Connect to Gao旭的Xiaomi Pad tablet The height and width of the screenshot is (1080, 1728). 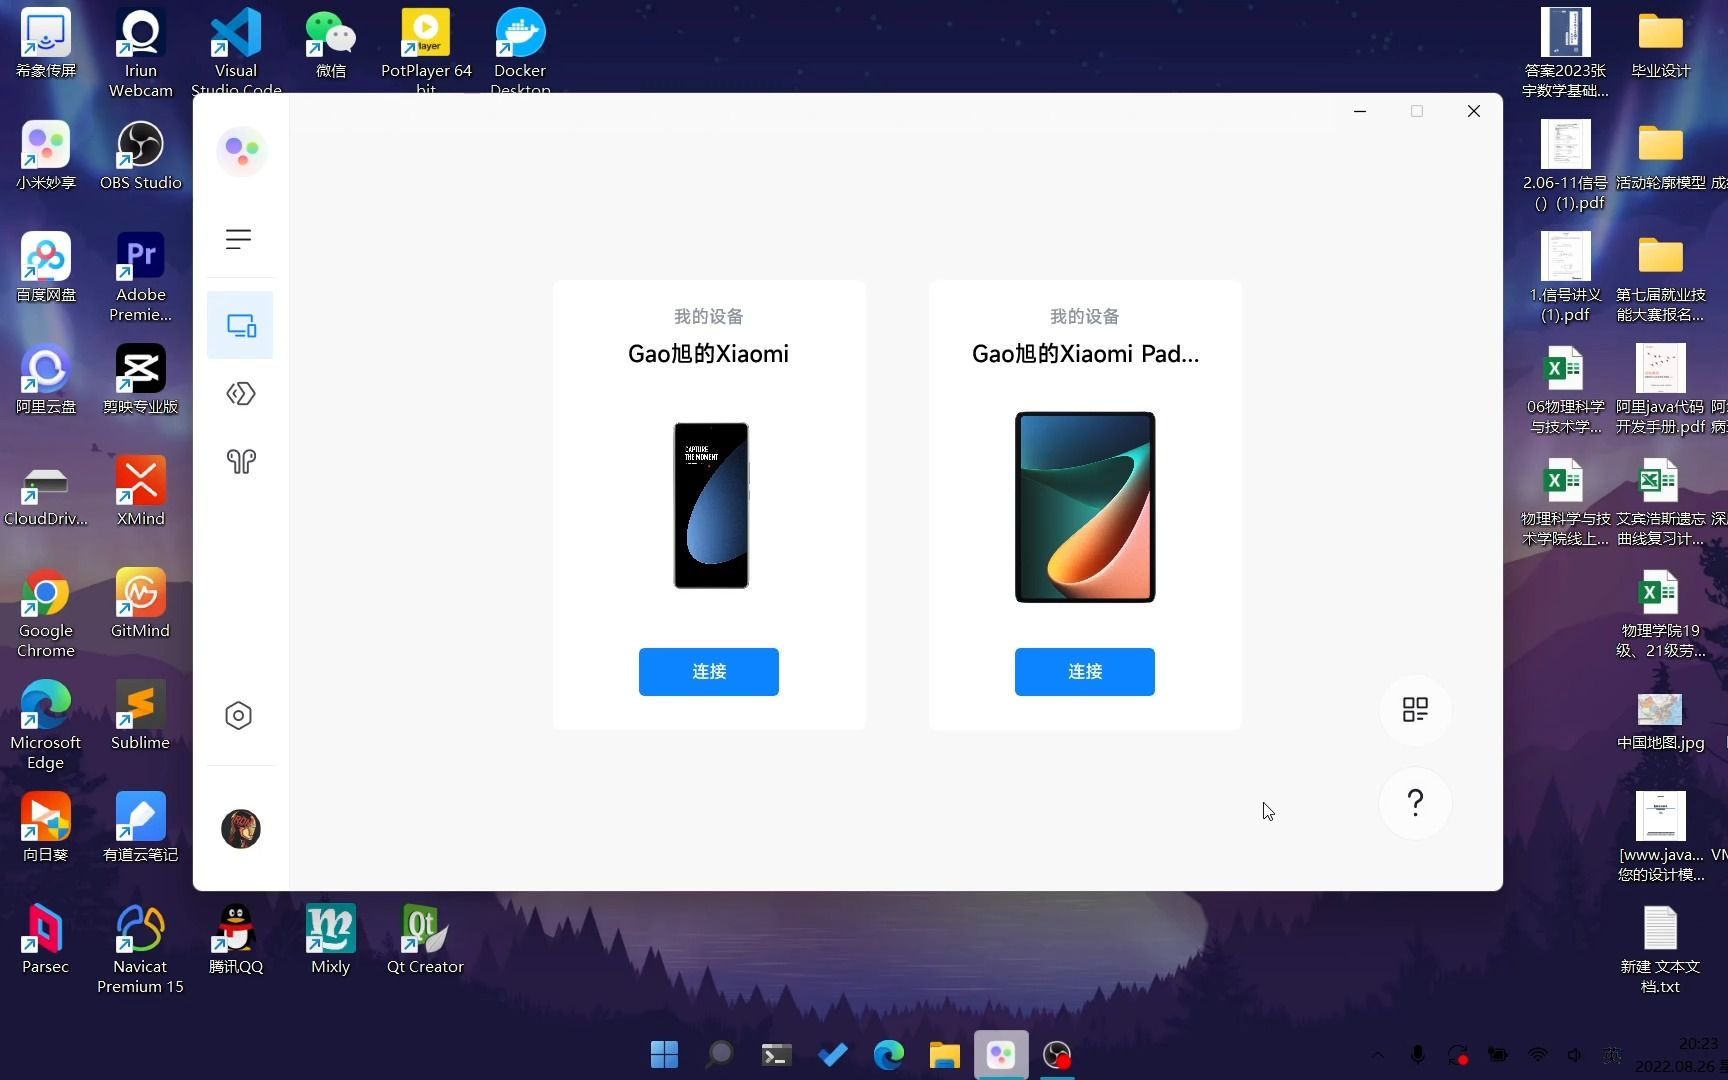1085,671
